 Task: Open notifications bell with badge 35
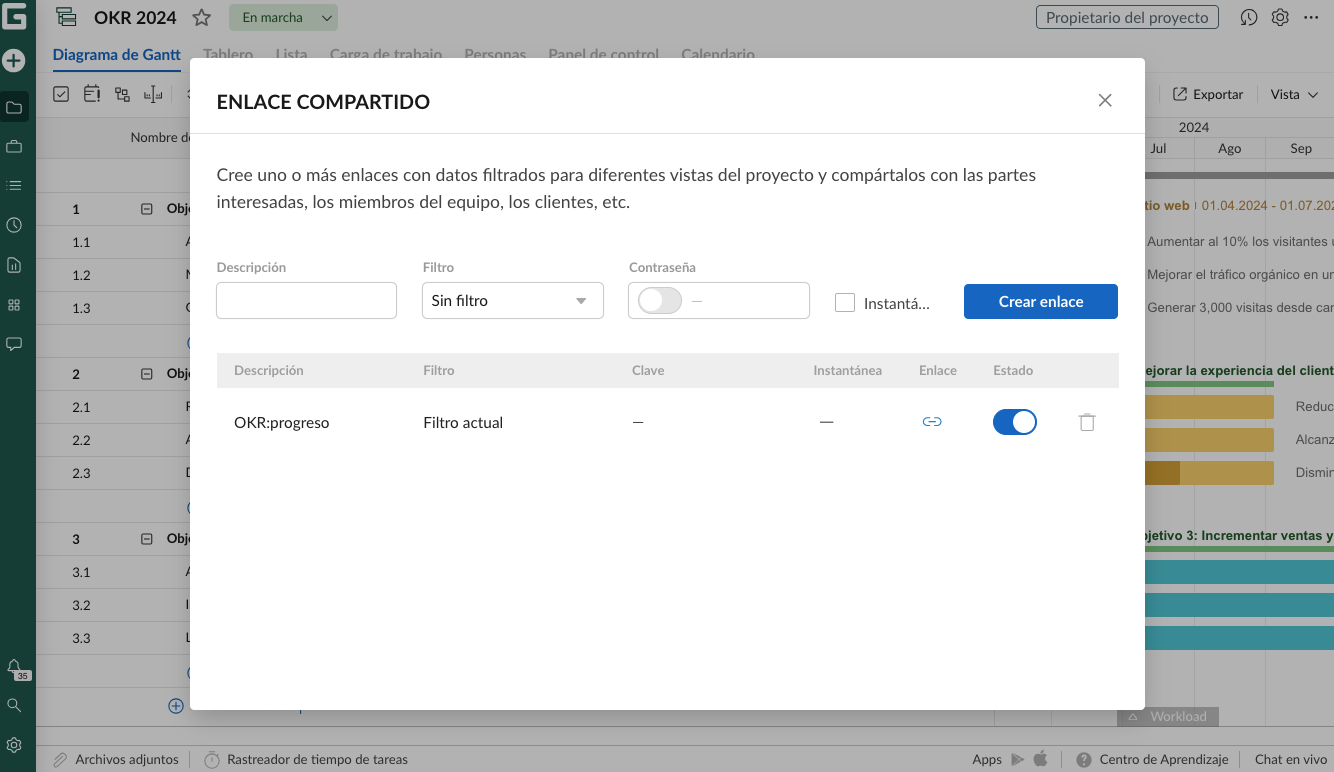point(14,667)
